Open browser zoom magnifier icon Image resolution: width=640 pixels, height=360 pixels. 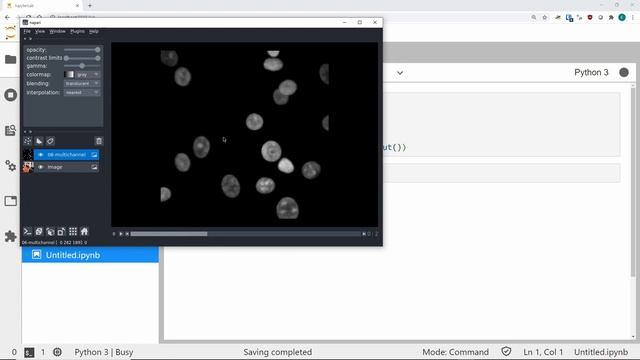click(x=534, y=18)
